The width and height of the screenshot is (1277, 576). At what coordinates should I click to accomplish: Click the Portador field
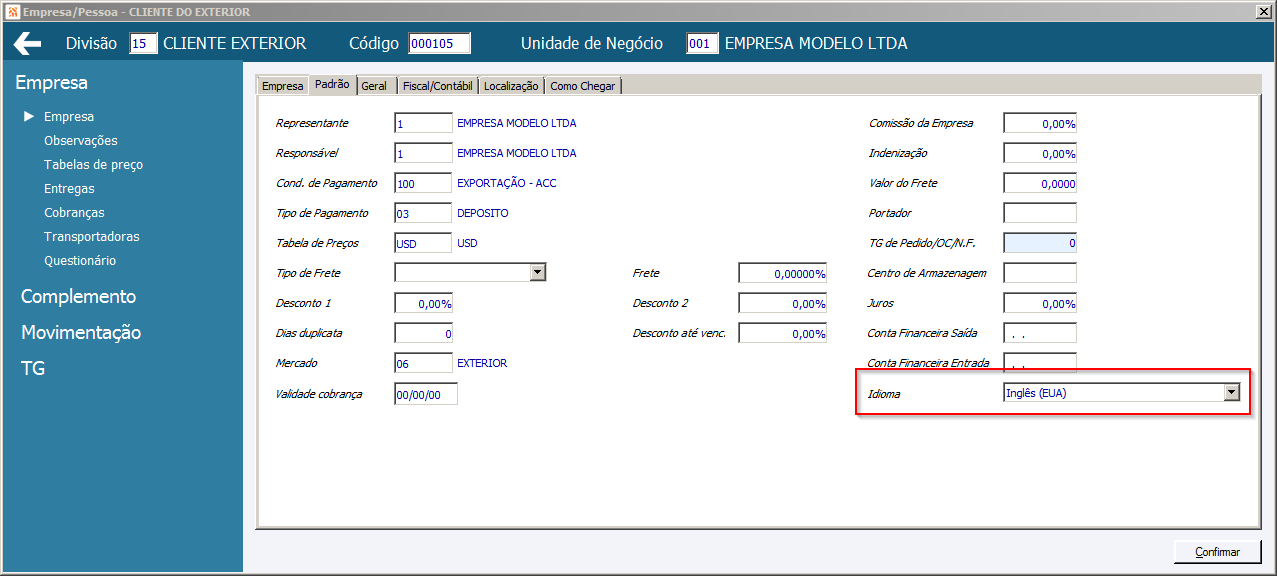pyautogui.click(x=1040, y=213)
